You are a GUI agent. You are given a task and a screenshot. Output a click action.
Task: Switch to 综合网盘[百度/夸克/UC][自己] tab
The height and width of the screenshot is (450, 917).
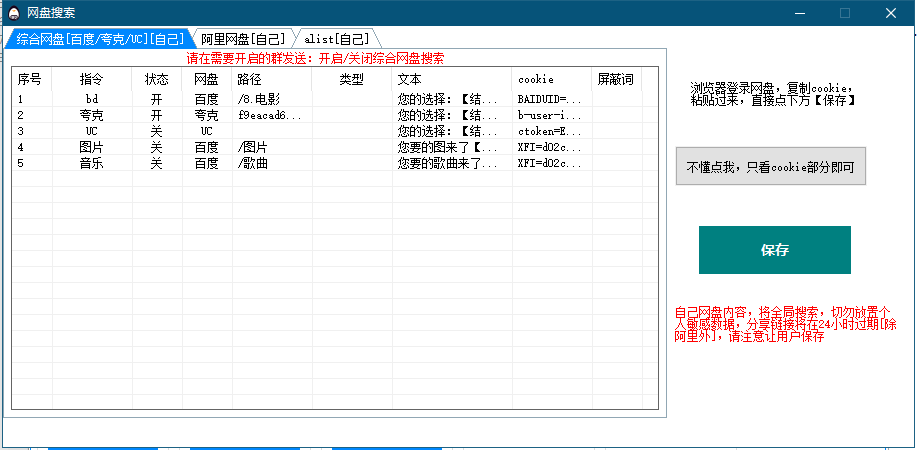pos(99,39)
